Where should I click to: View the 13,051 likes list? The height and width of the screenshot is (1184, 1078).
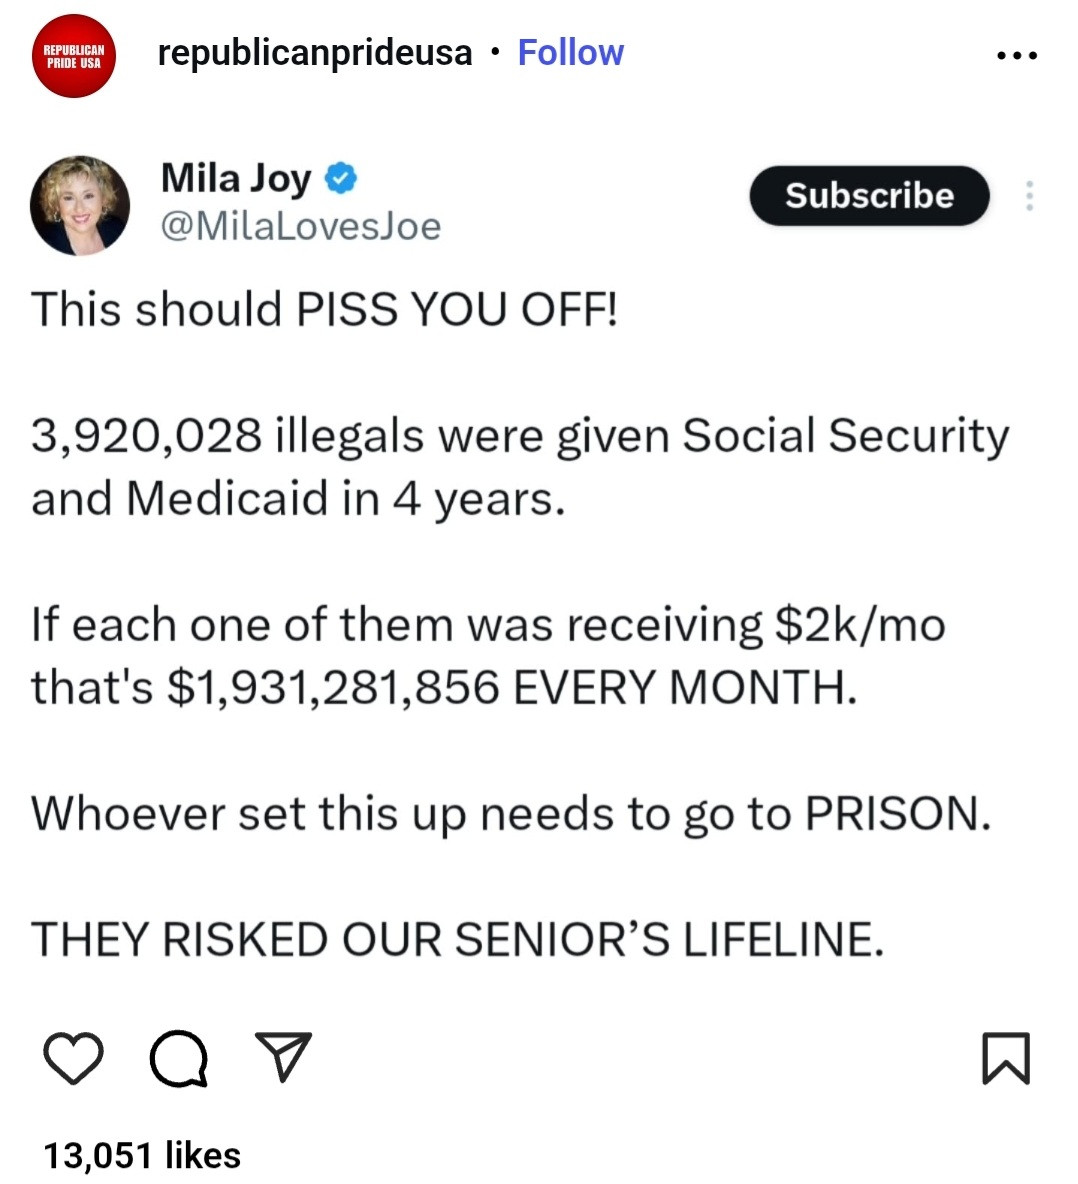coord(142,1155)
